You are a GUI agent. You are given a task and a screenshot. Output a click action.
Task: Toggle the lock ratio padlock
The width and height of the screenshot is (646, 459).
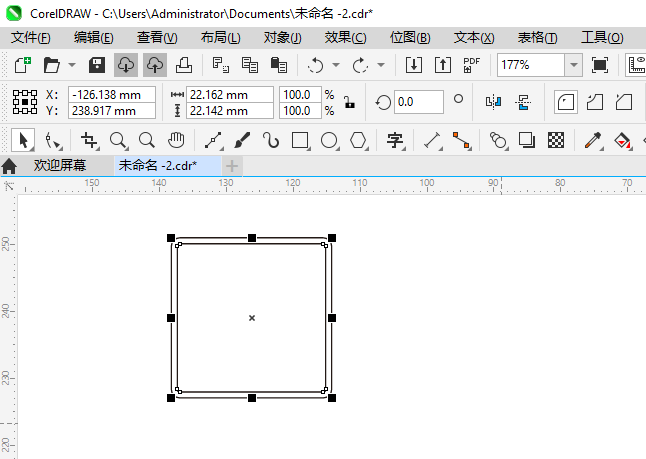click(x=349, y=102)
